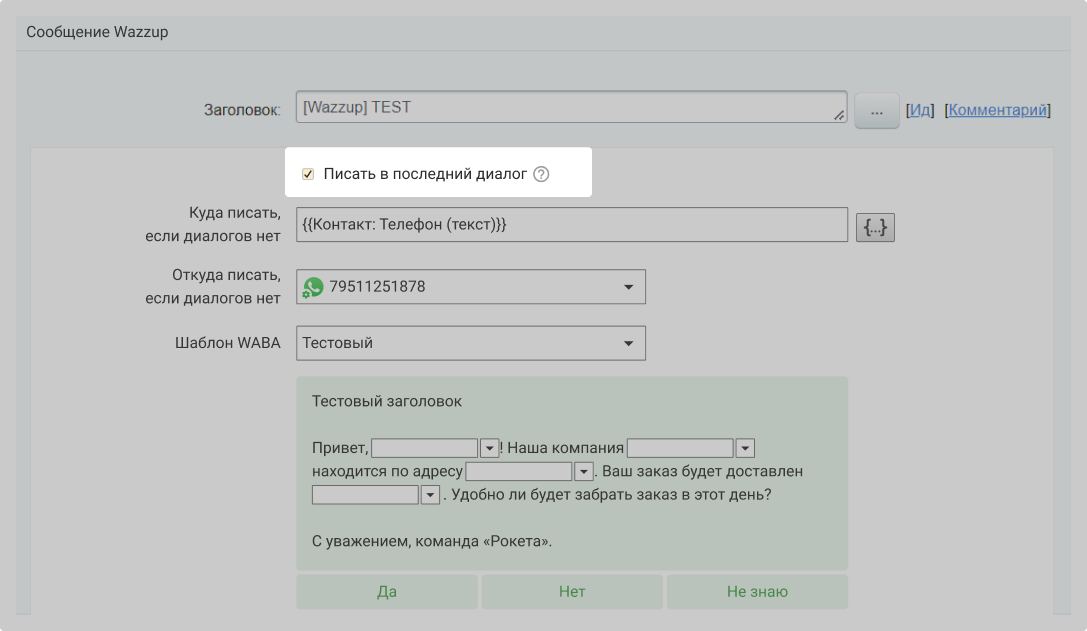1087x631 pixels.
Task: Click the 'Ид' link
Action: click(x=920, y=110)
